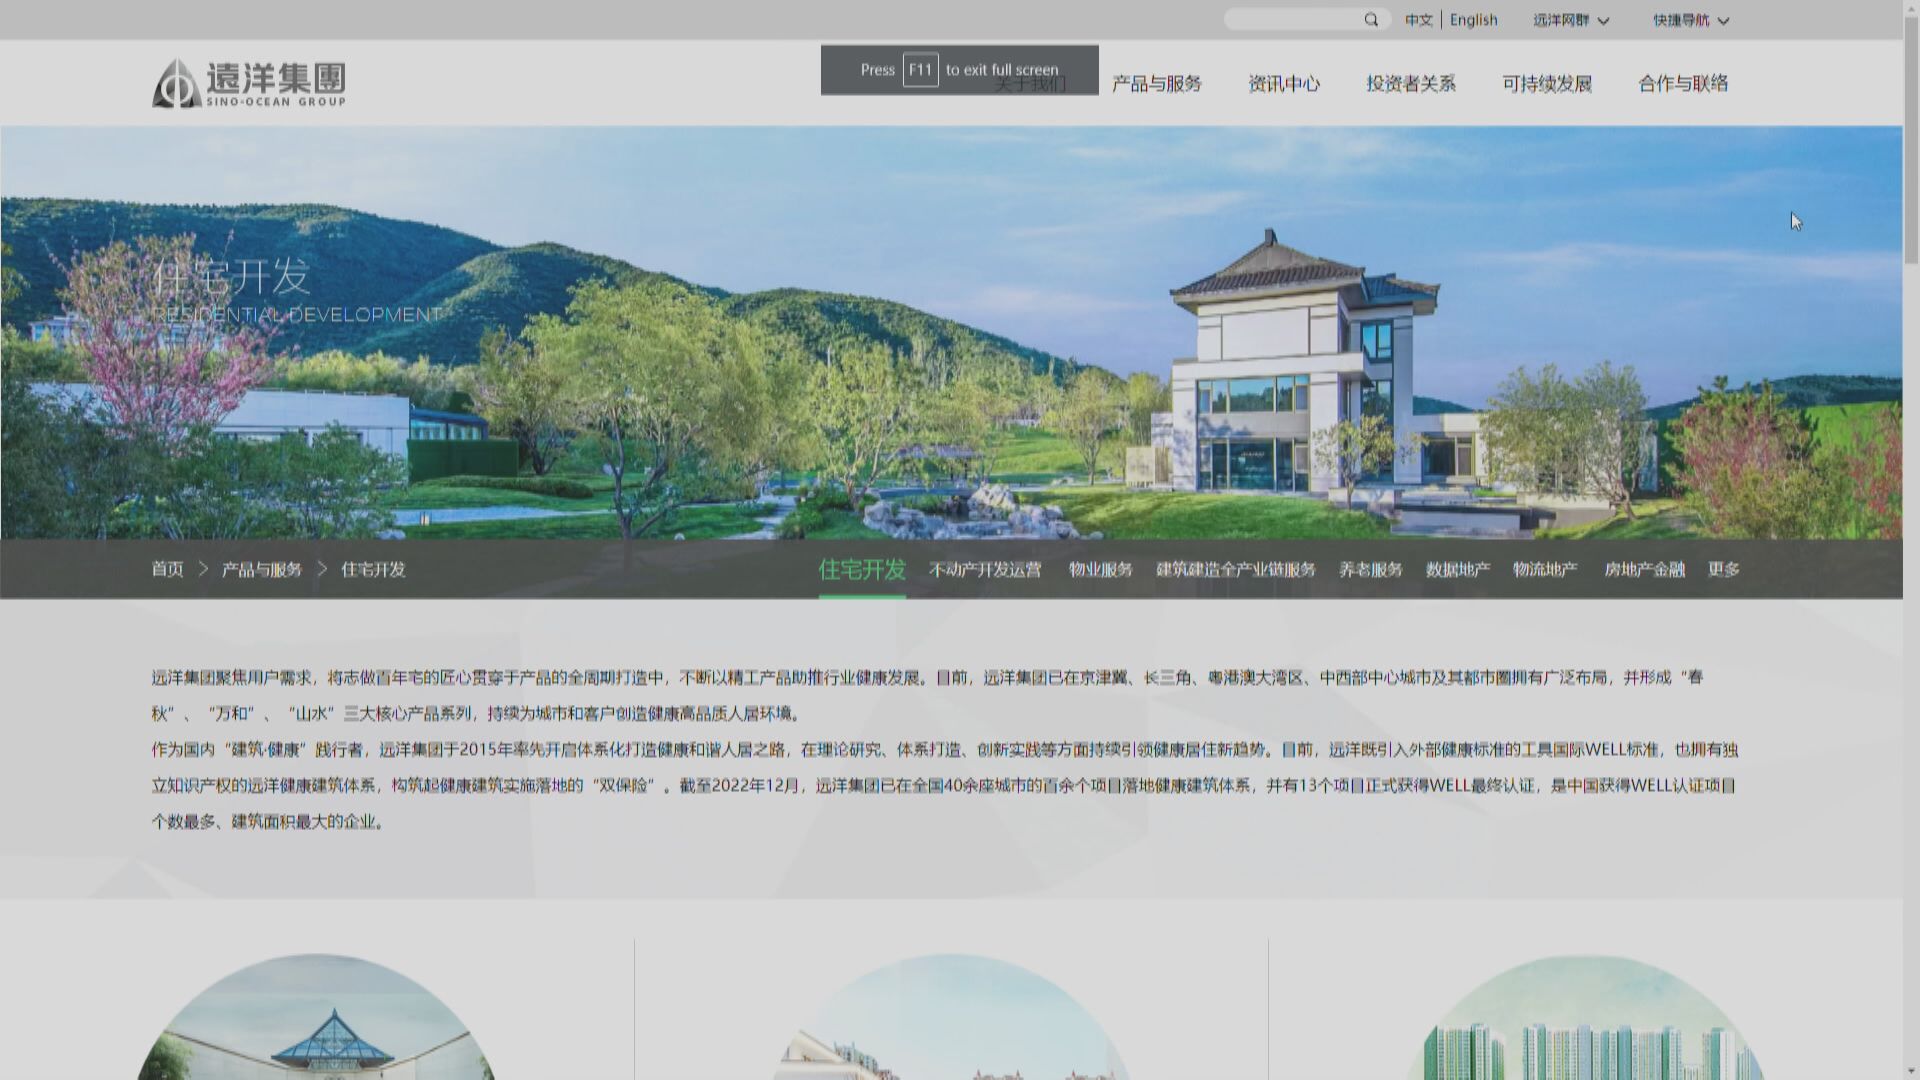
Task: Select the 不动产开发运营 tab
Action: click(984, 569)
